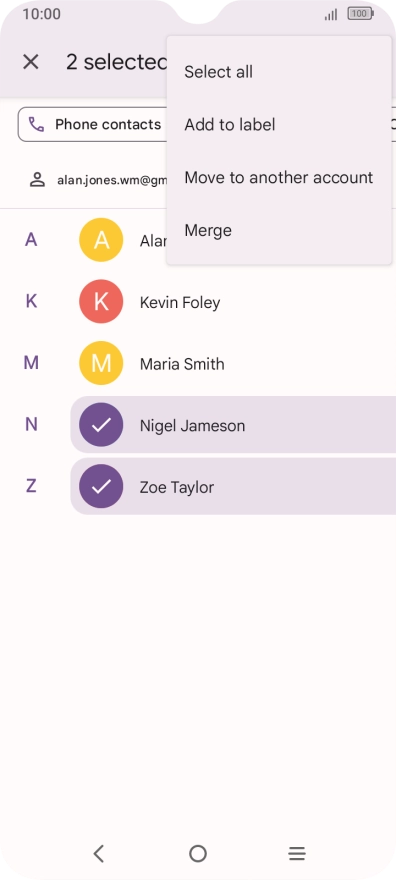The width and height of the screenshot is (396, 880).
Task: Tap the Kevin Foley contact name
Action: [x=180, y=302]
